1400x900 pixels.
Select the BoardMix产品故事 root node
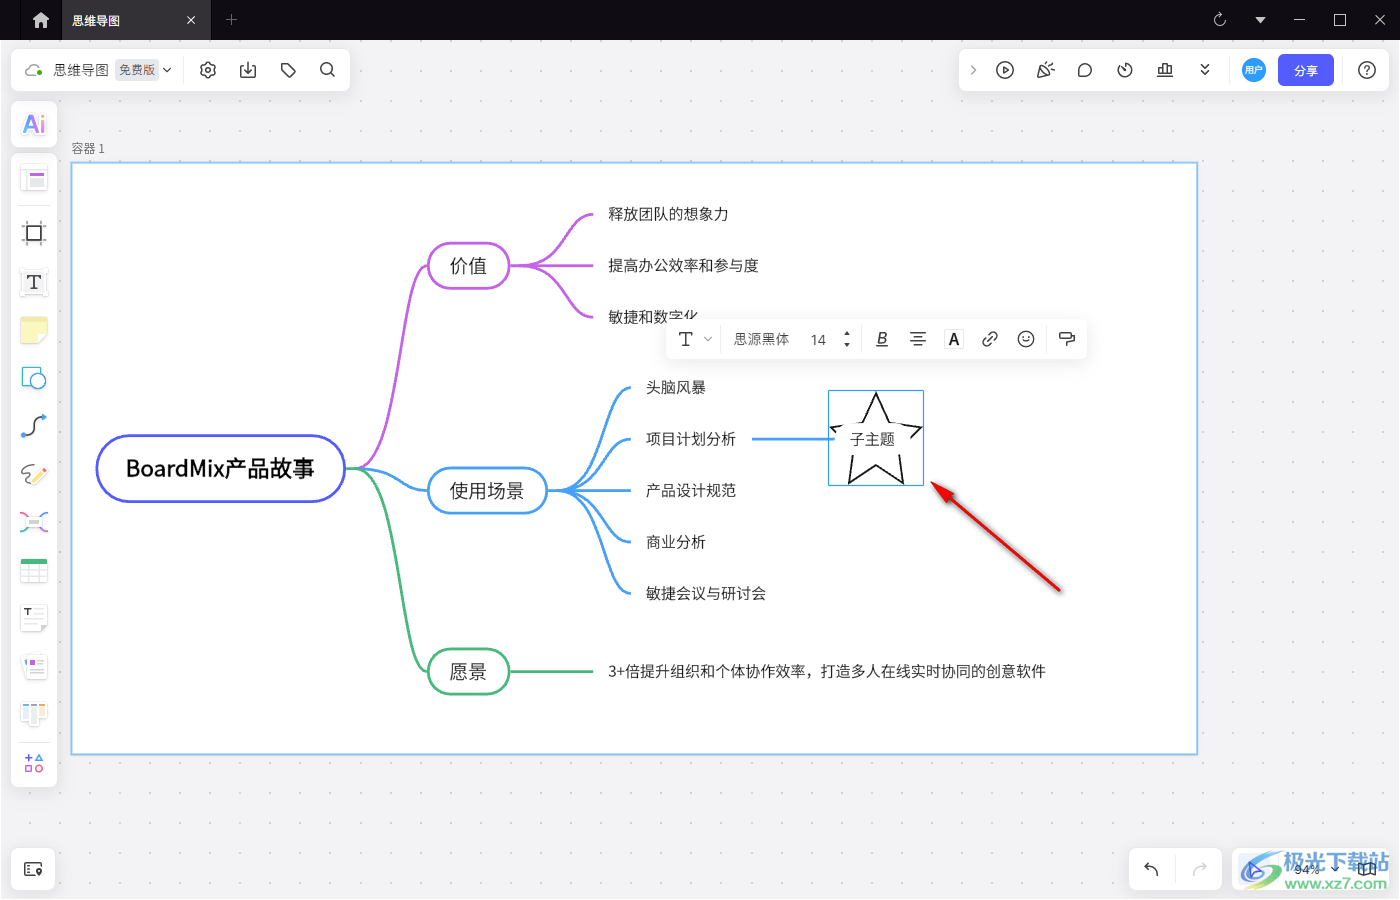click(x=220, y=469)
